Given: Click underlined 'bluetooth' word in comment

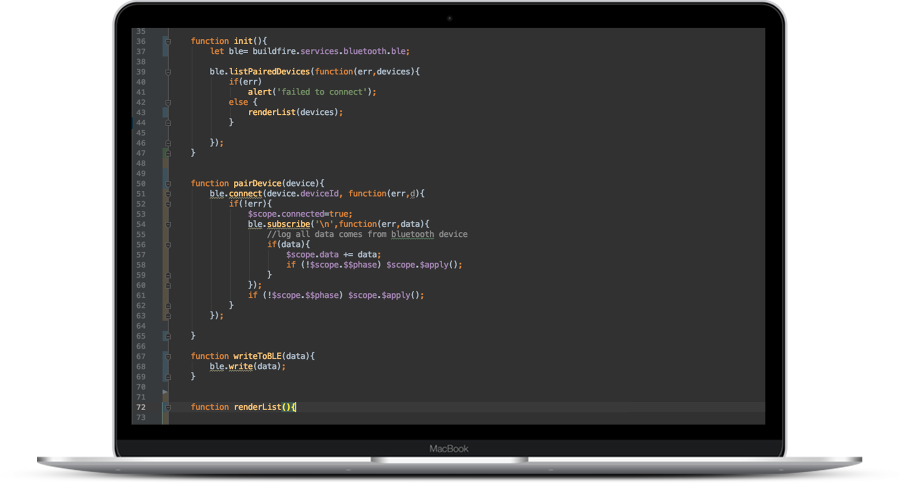Looking at the screenshot, I should coord(412,234).
